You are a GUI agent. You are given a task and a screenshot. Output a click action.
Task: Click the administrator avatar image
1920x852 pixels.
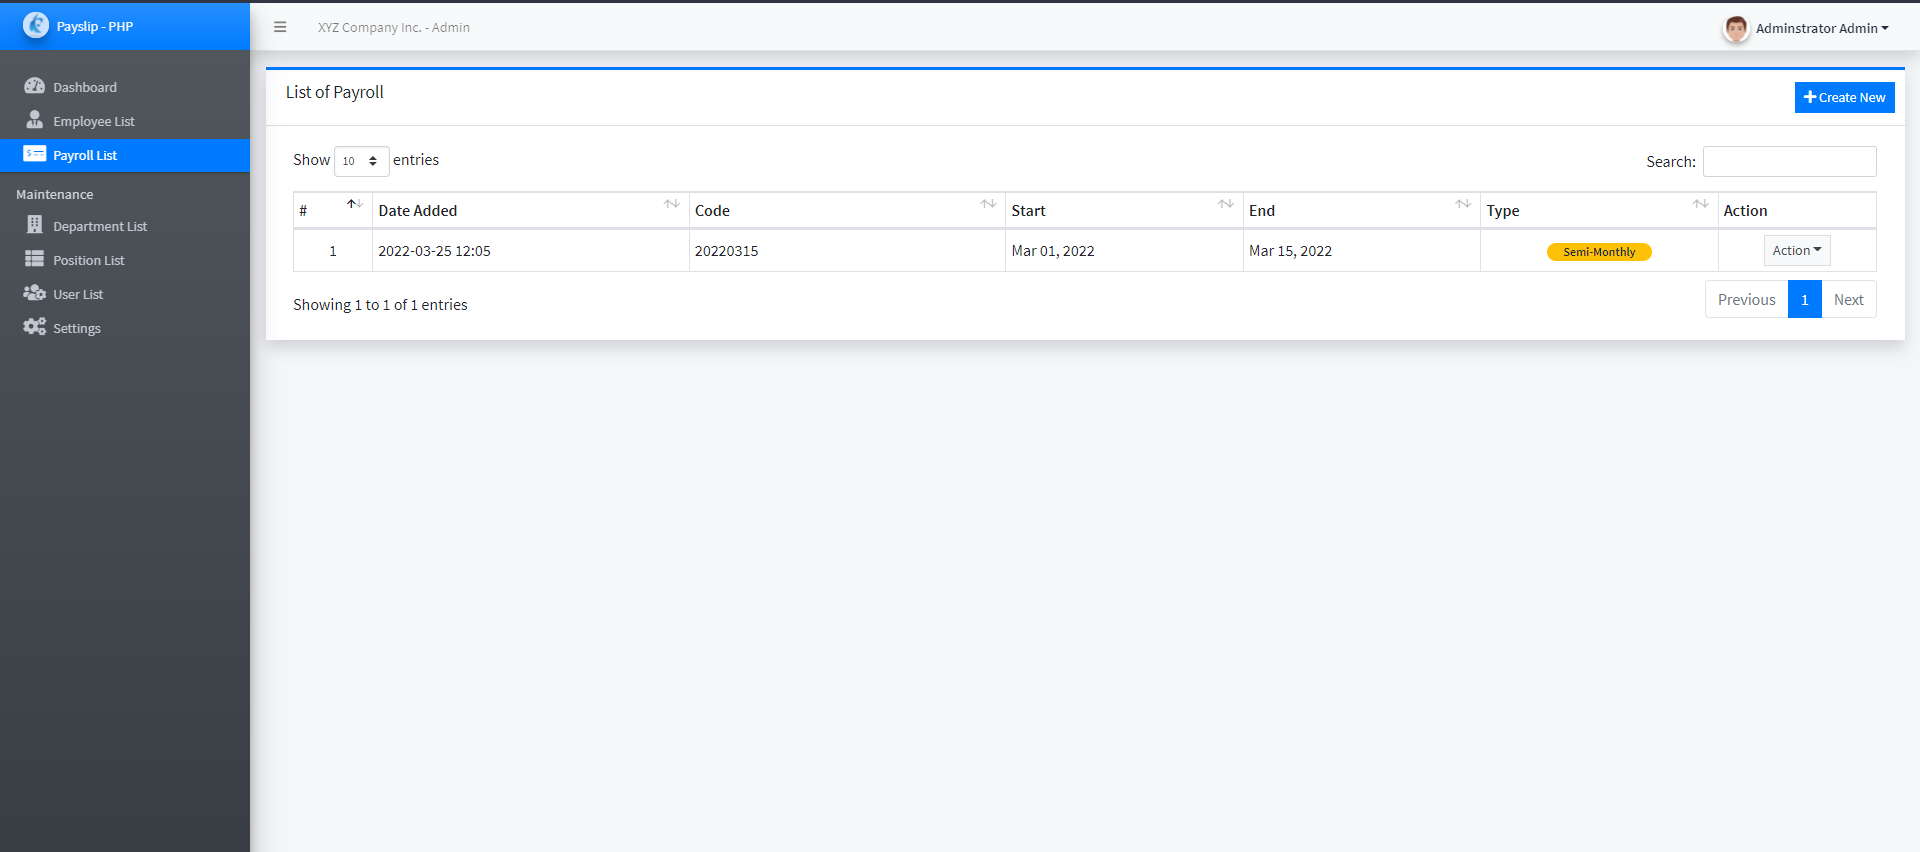[x=1736, y=28]
